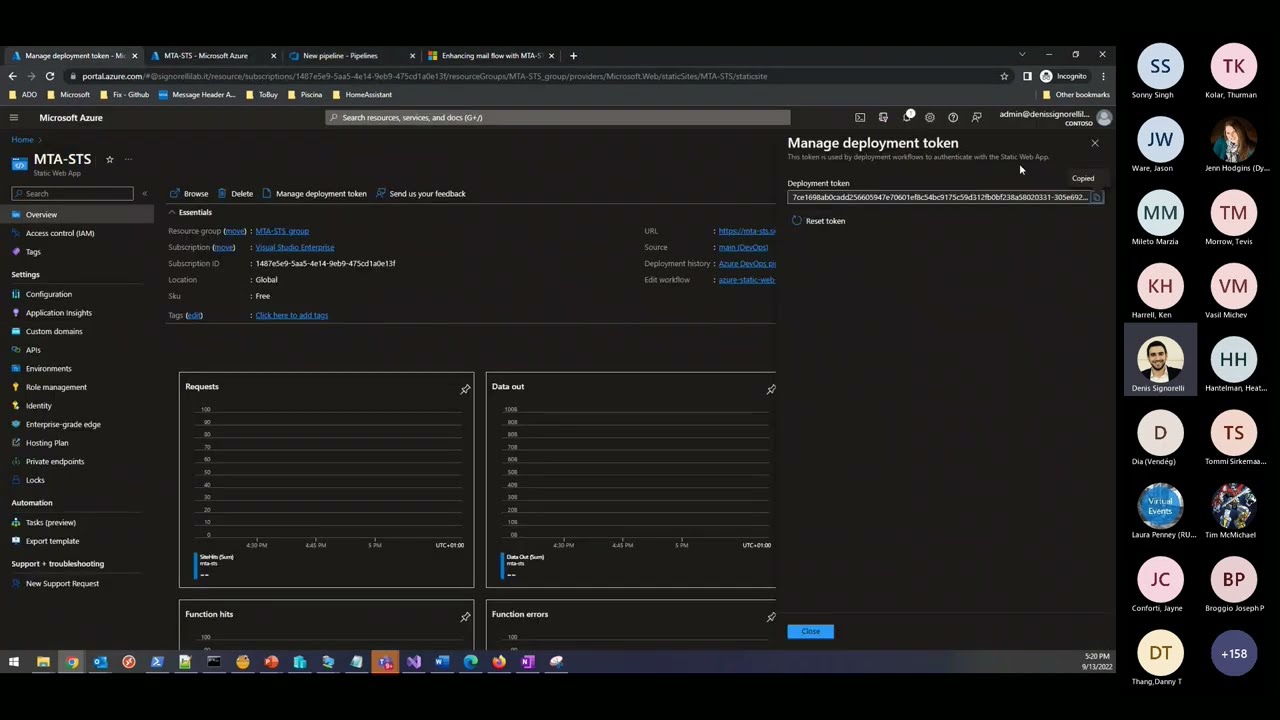This screenshot has width=1280, height=720.
Task: Open MTA-STS more options ellipsis
Action: pos(128,160)
